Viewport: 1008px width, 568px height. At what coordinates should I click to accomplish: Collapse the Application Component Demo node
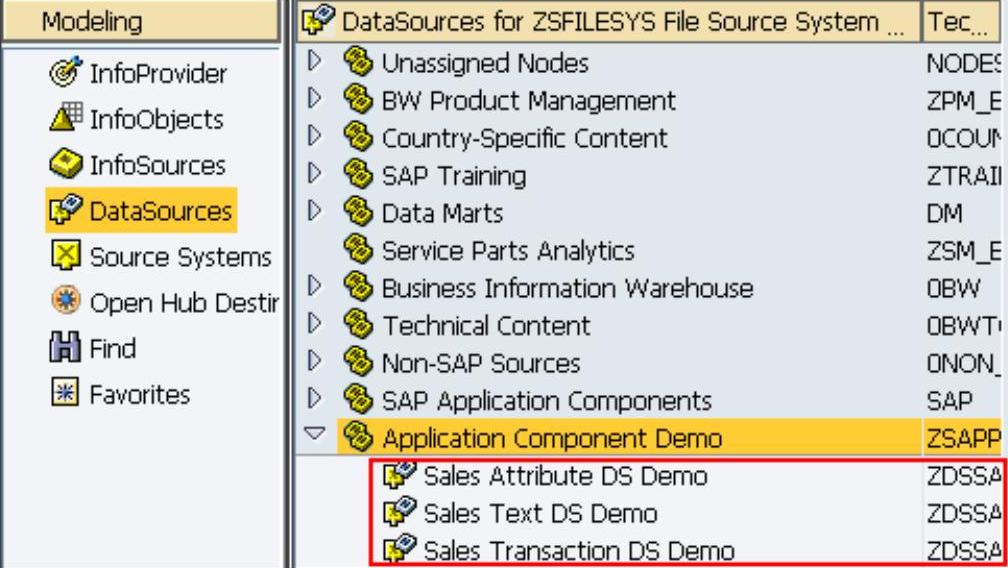[x=316, y=436]
